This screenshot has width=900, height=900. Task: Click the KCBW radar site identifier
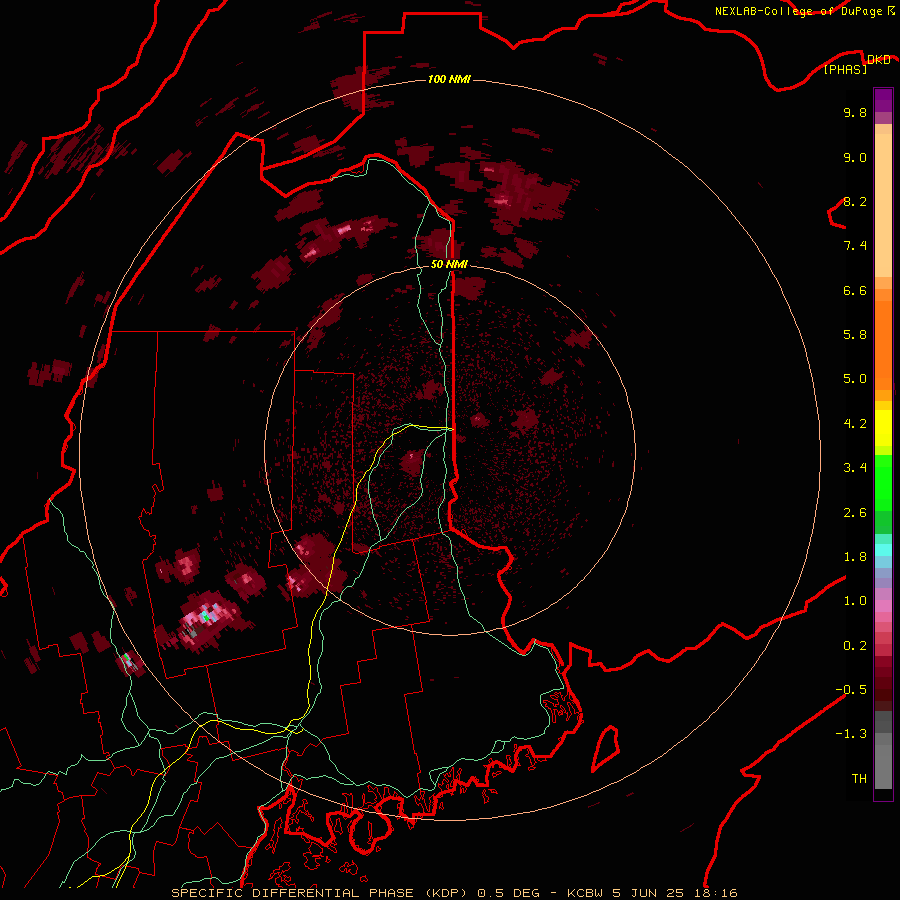tap(586, 893)
